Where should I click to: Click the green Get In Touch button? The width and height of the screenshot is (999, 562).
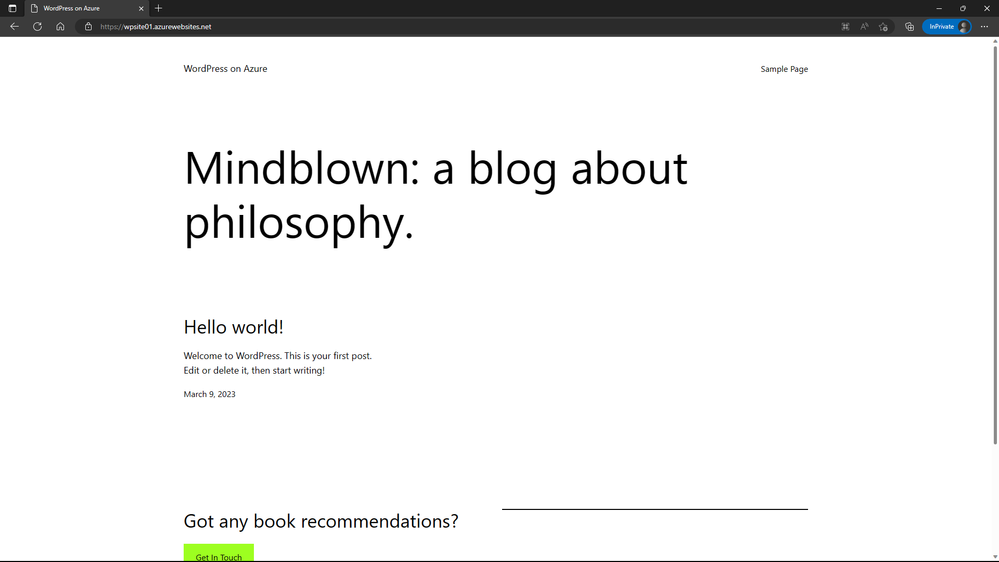coord(219,553)
